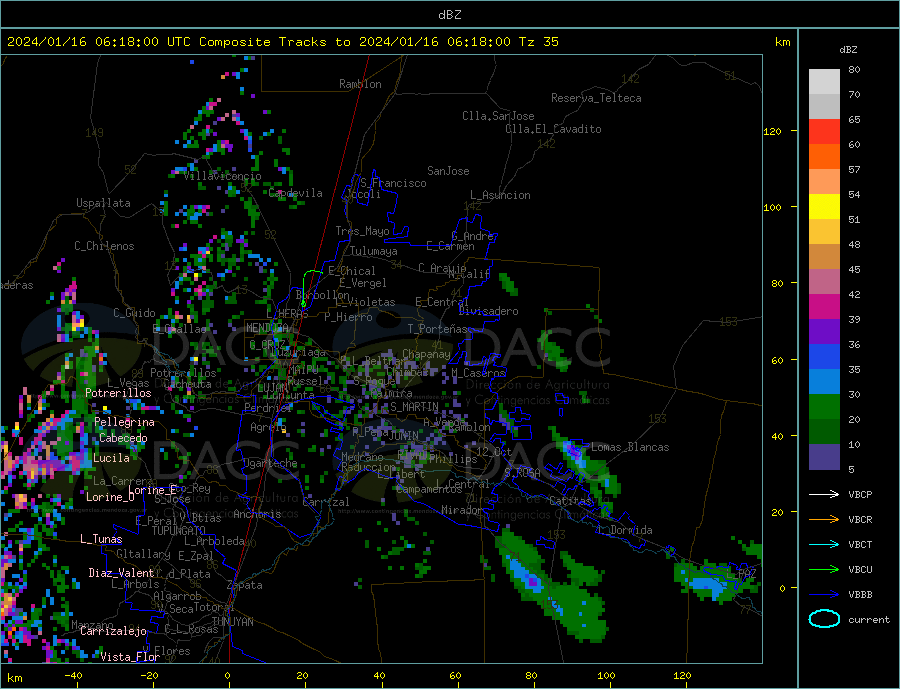Image resolution: width=900 pixels, height=689 pixels.
Task: Click the 'Vista_Flor' map label
Action: click(130, 657)
